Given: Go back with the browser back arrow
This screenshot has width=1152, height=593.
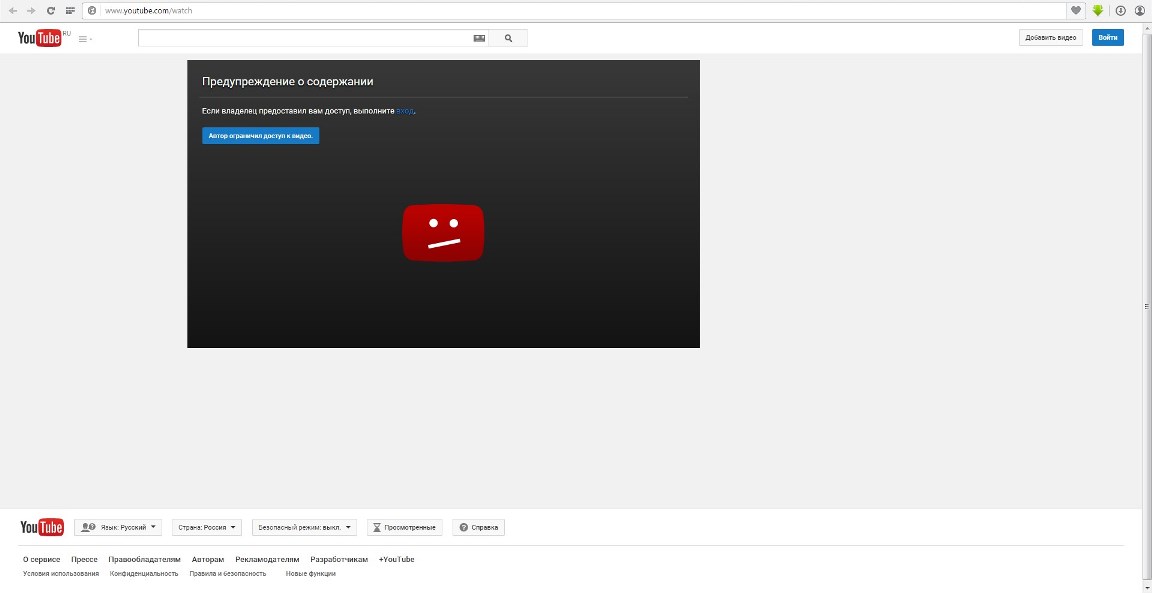Looking at the screenshot, I should click(x=12, y=11).
